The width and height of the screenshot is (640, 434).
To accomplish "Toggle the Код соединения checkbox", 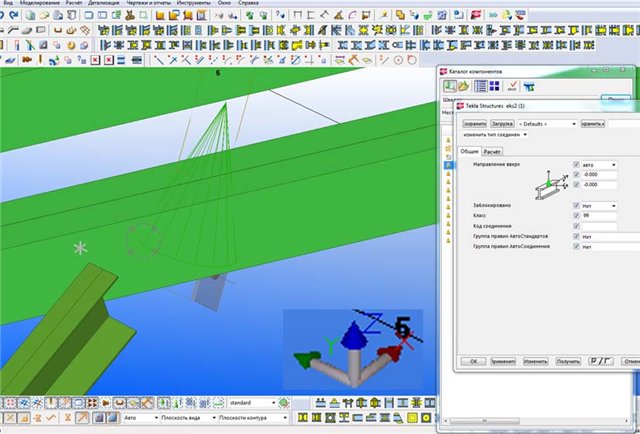I will point(577,226).
